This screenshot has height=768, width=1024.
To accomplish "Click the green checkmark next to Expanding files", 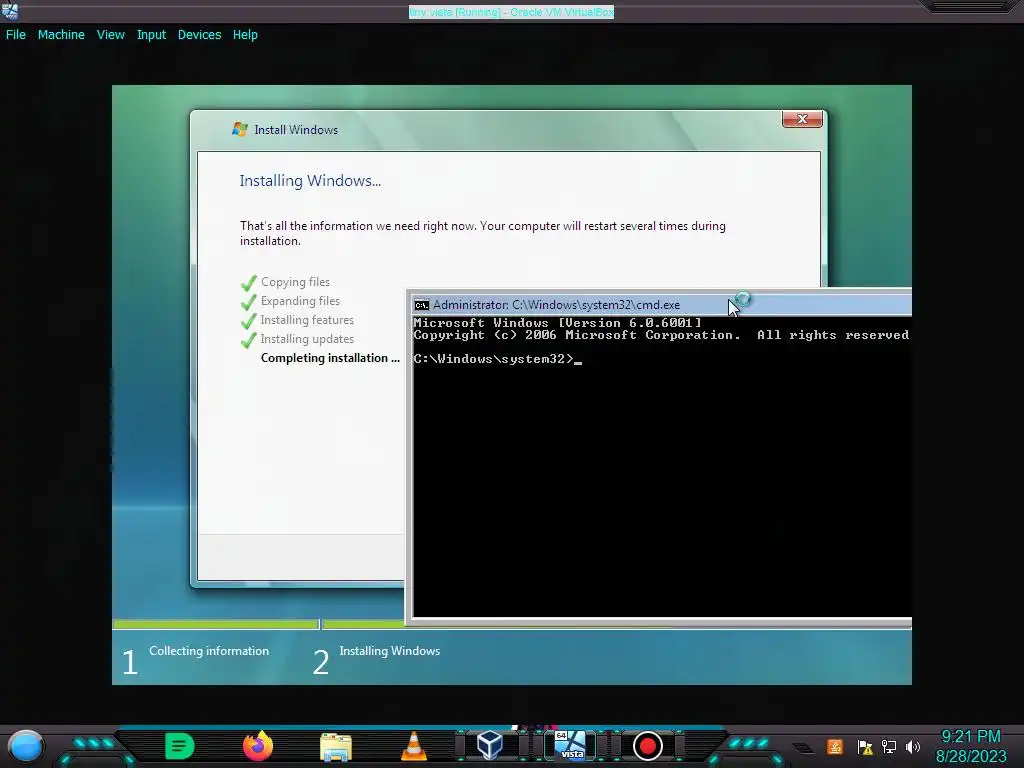I will 249,302.
